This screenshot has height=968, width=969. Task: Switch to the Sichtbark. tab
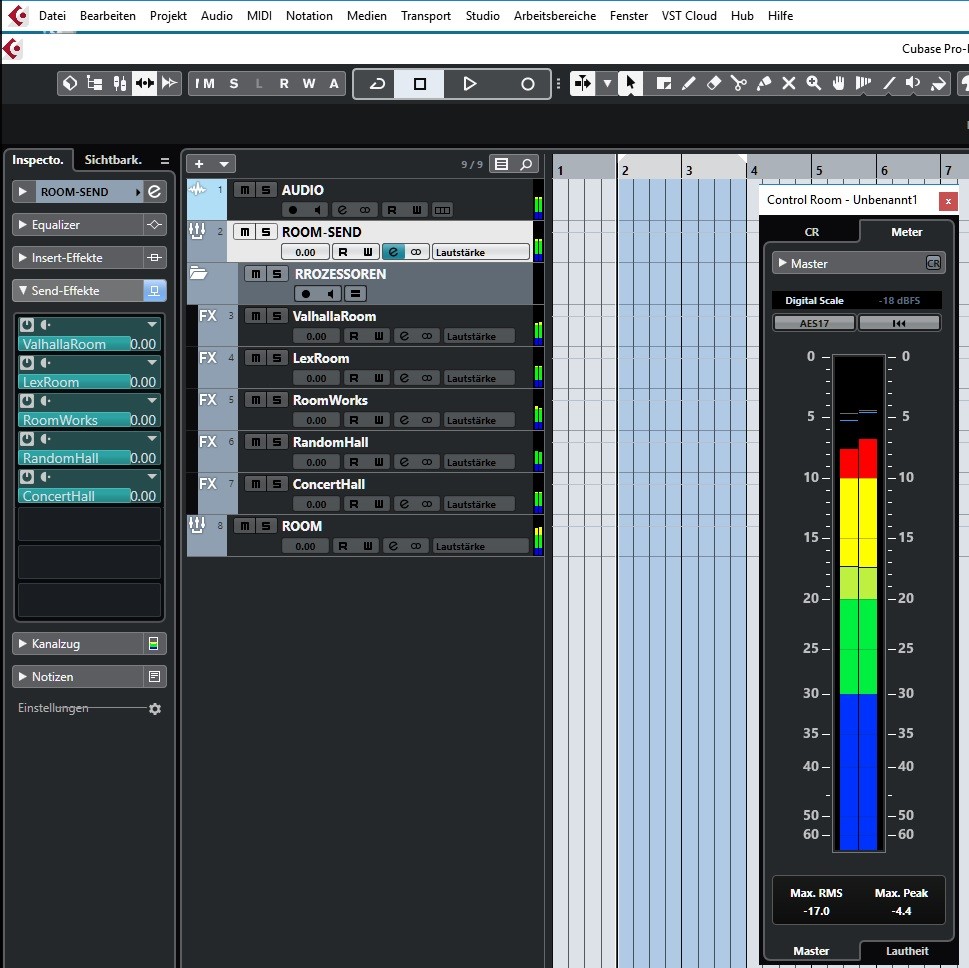113,160
